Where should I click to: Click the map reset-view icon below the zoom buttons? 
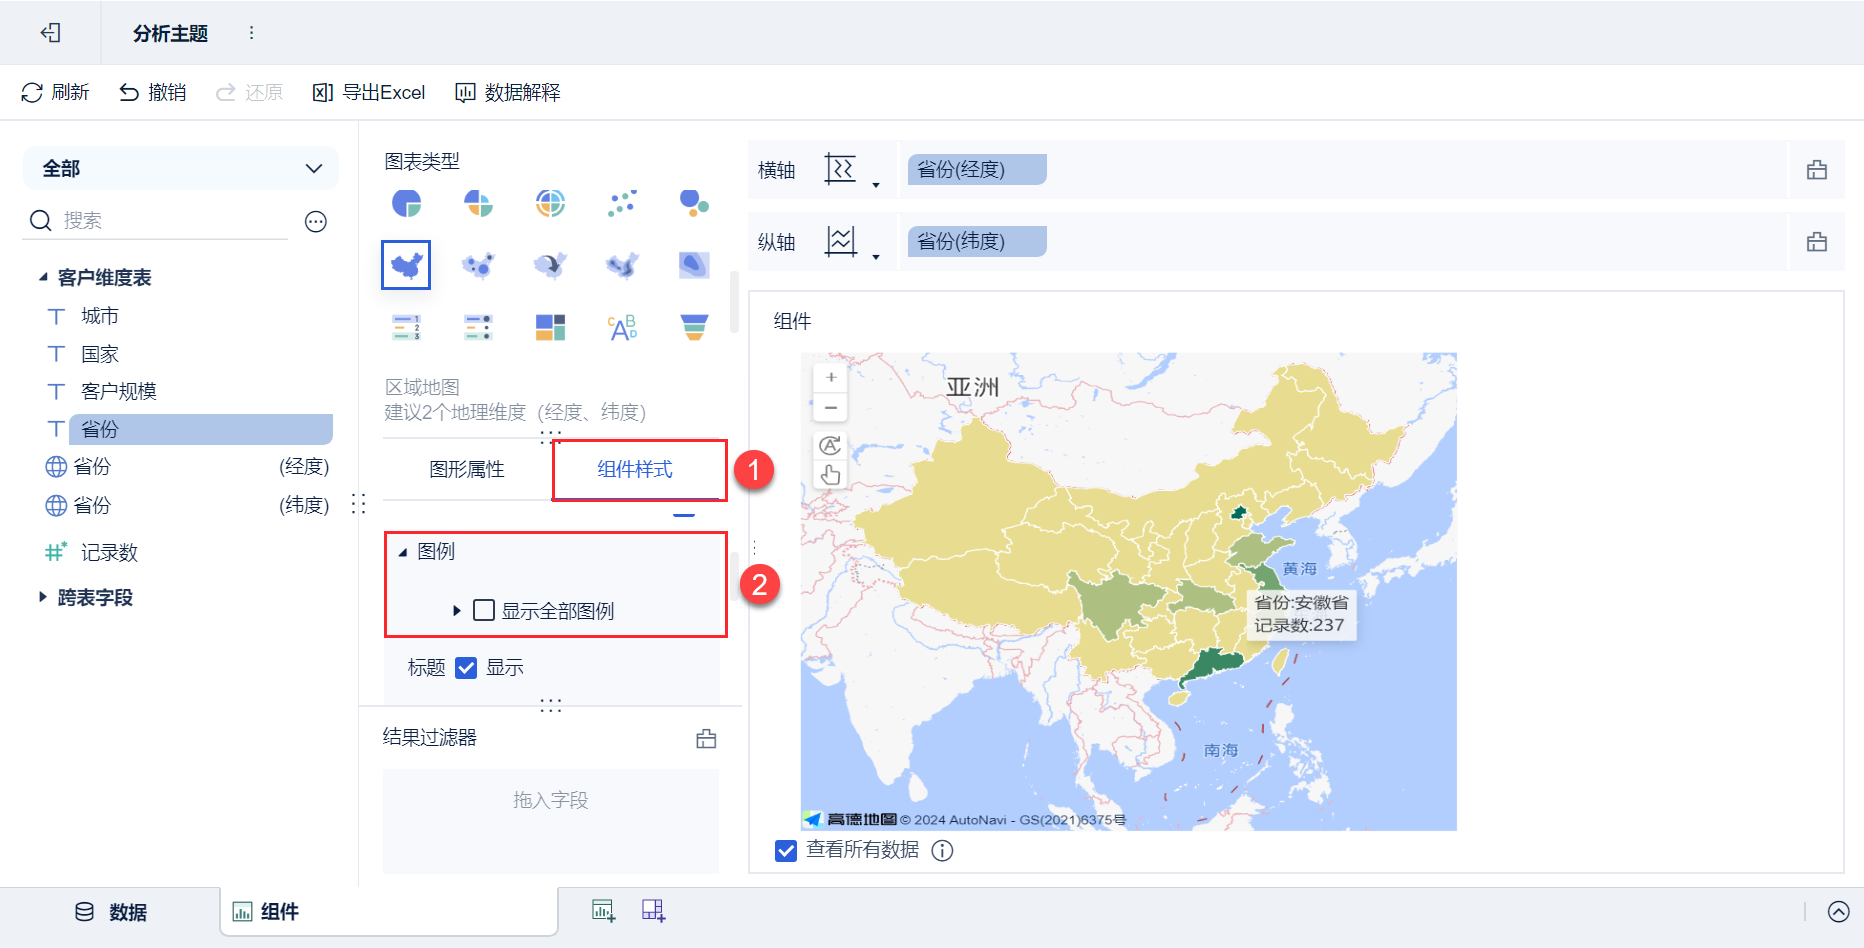pyautogui.click(x=831, y=445)
